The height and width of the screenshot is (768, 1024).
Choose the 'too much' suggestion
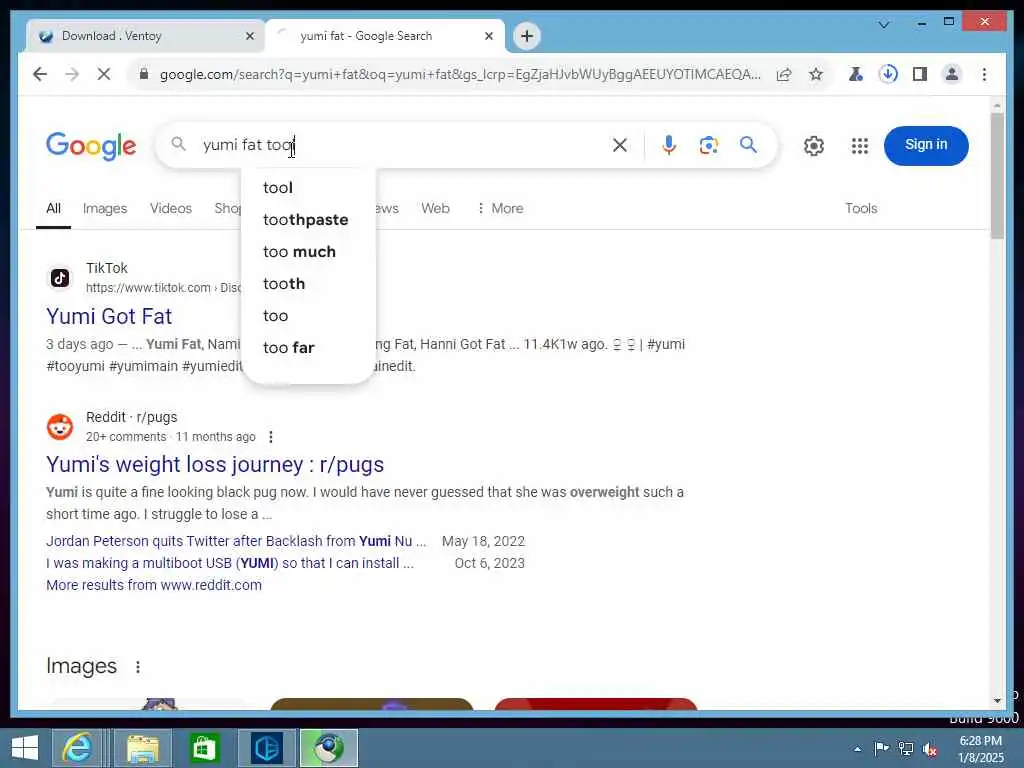pos(308,251)
